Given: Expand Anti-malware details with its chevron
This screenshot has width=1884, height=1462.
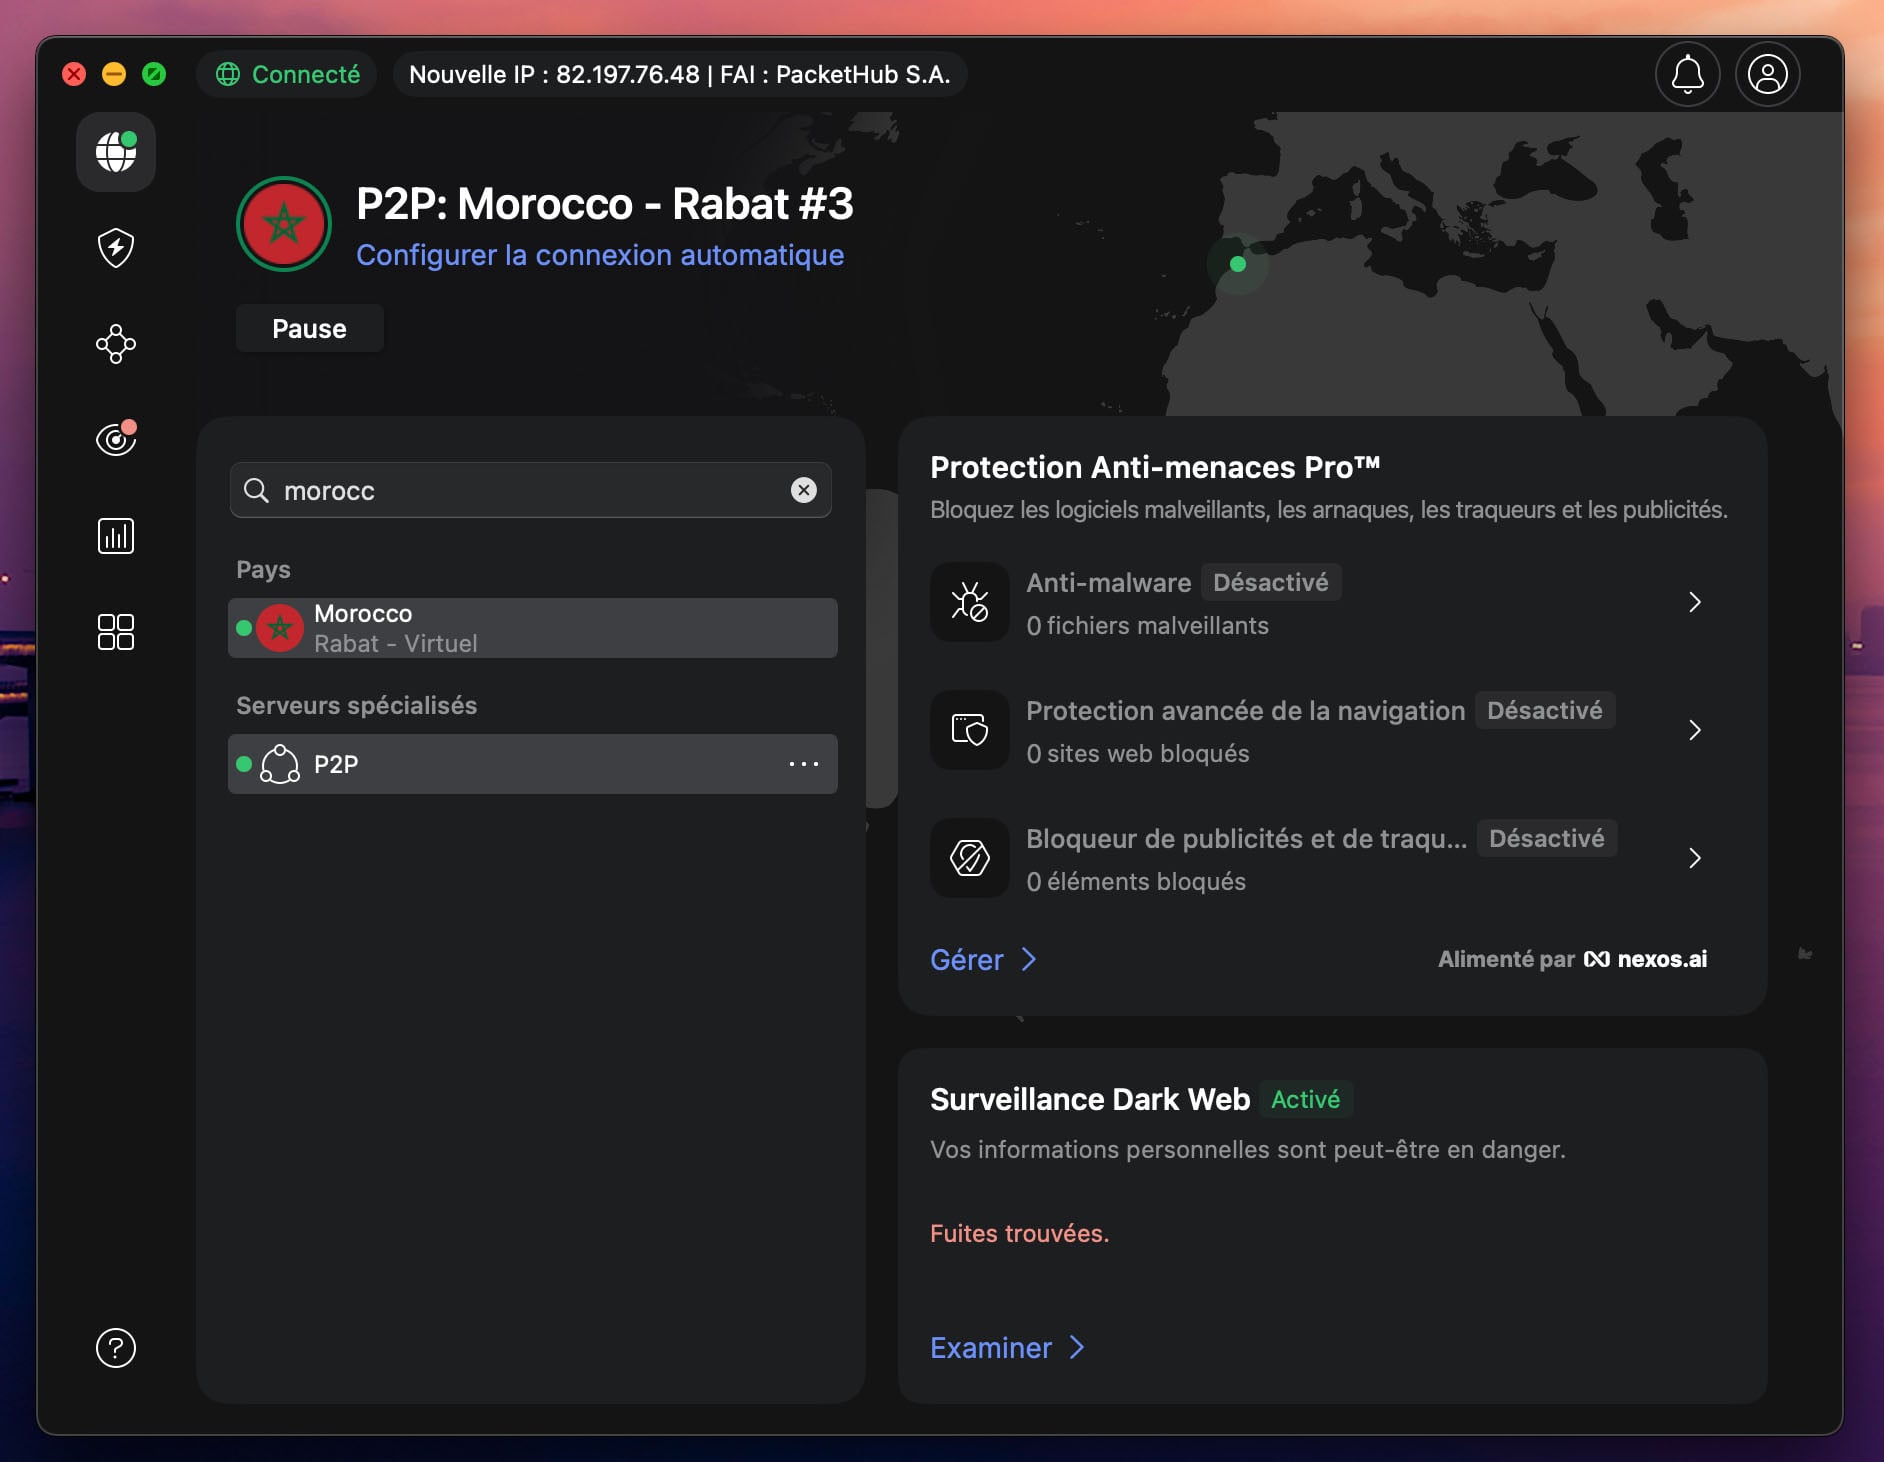Looking at the screenshot, I should pyautogui.click(x=1695, y=602).
